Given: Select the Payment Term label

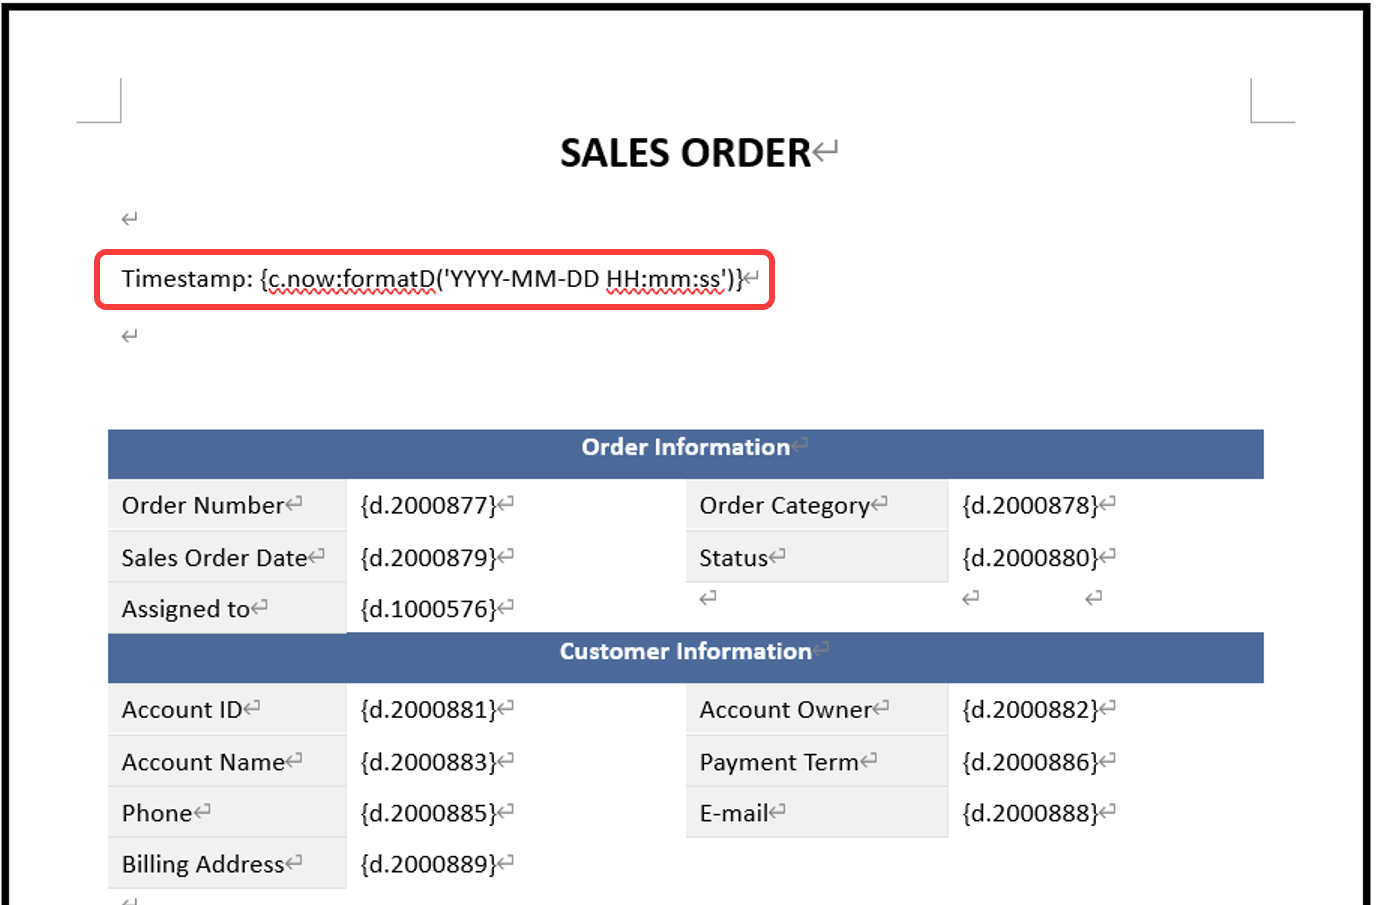Looking at the screenshot, I should pyautogui.click(x=779, y=762).
